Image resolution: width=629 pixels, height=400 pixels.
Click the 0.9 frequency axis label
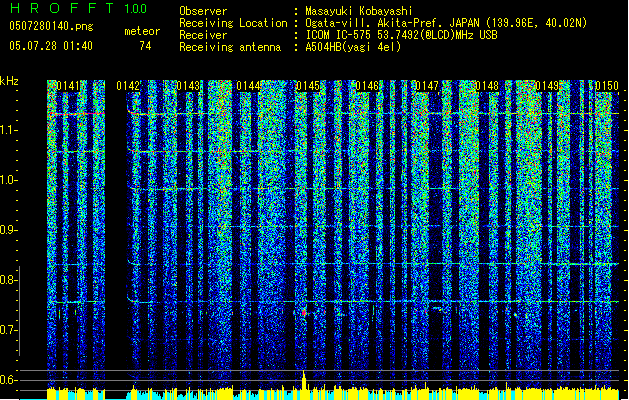pyautogui.click(x=9, y=230)
